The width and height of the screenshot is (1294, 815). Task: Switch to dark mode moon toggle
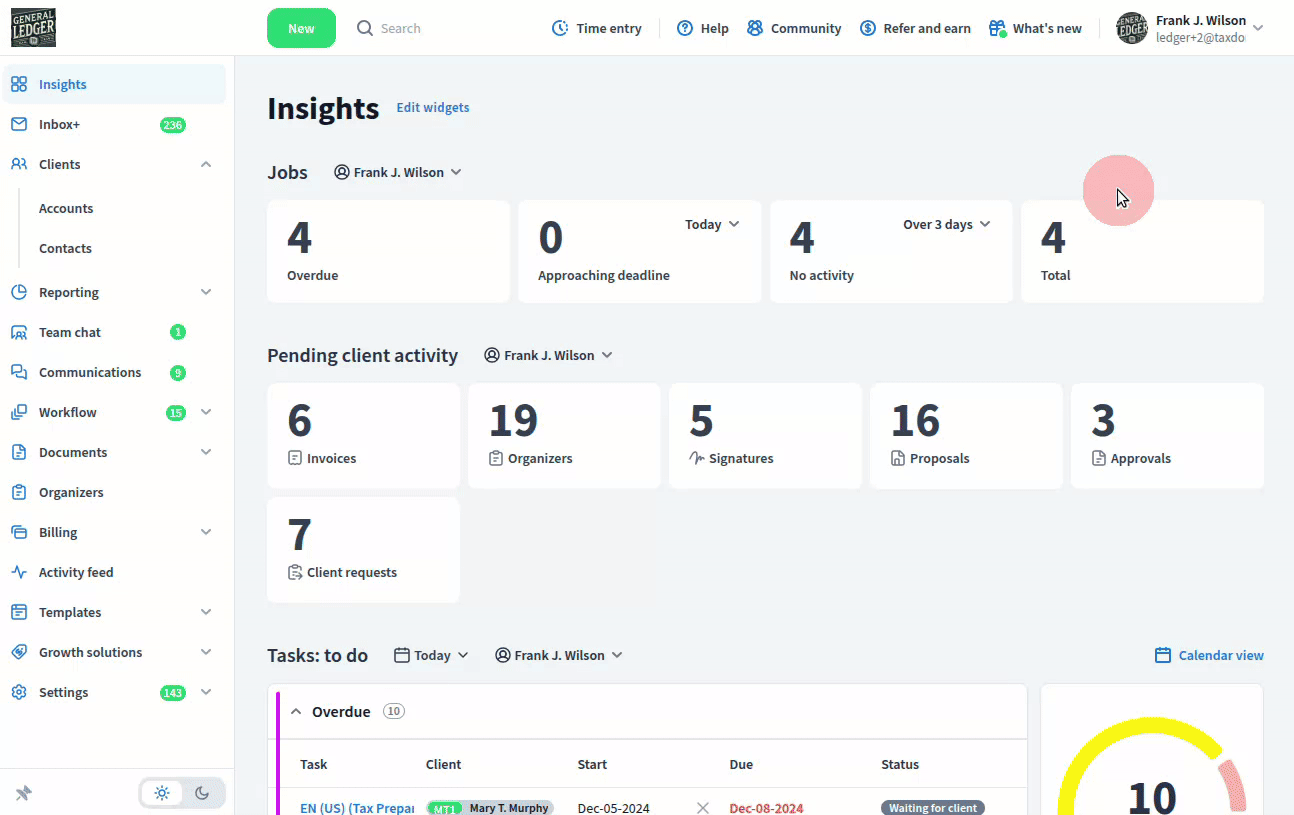202,793
